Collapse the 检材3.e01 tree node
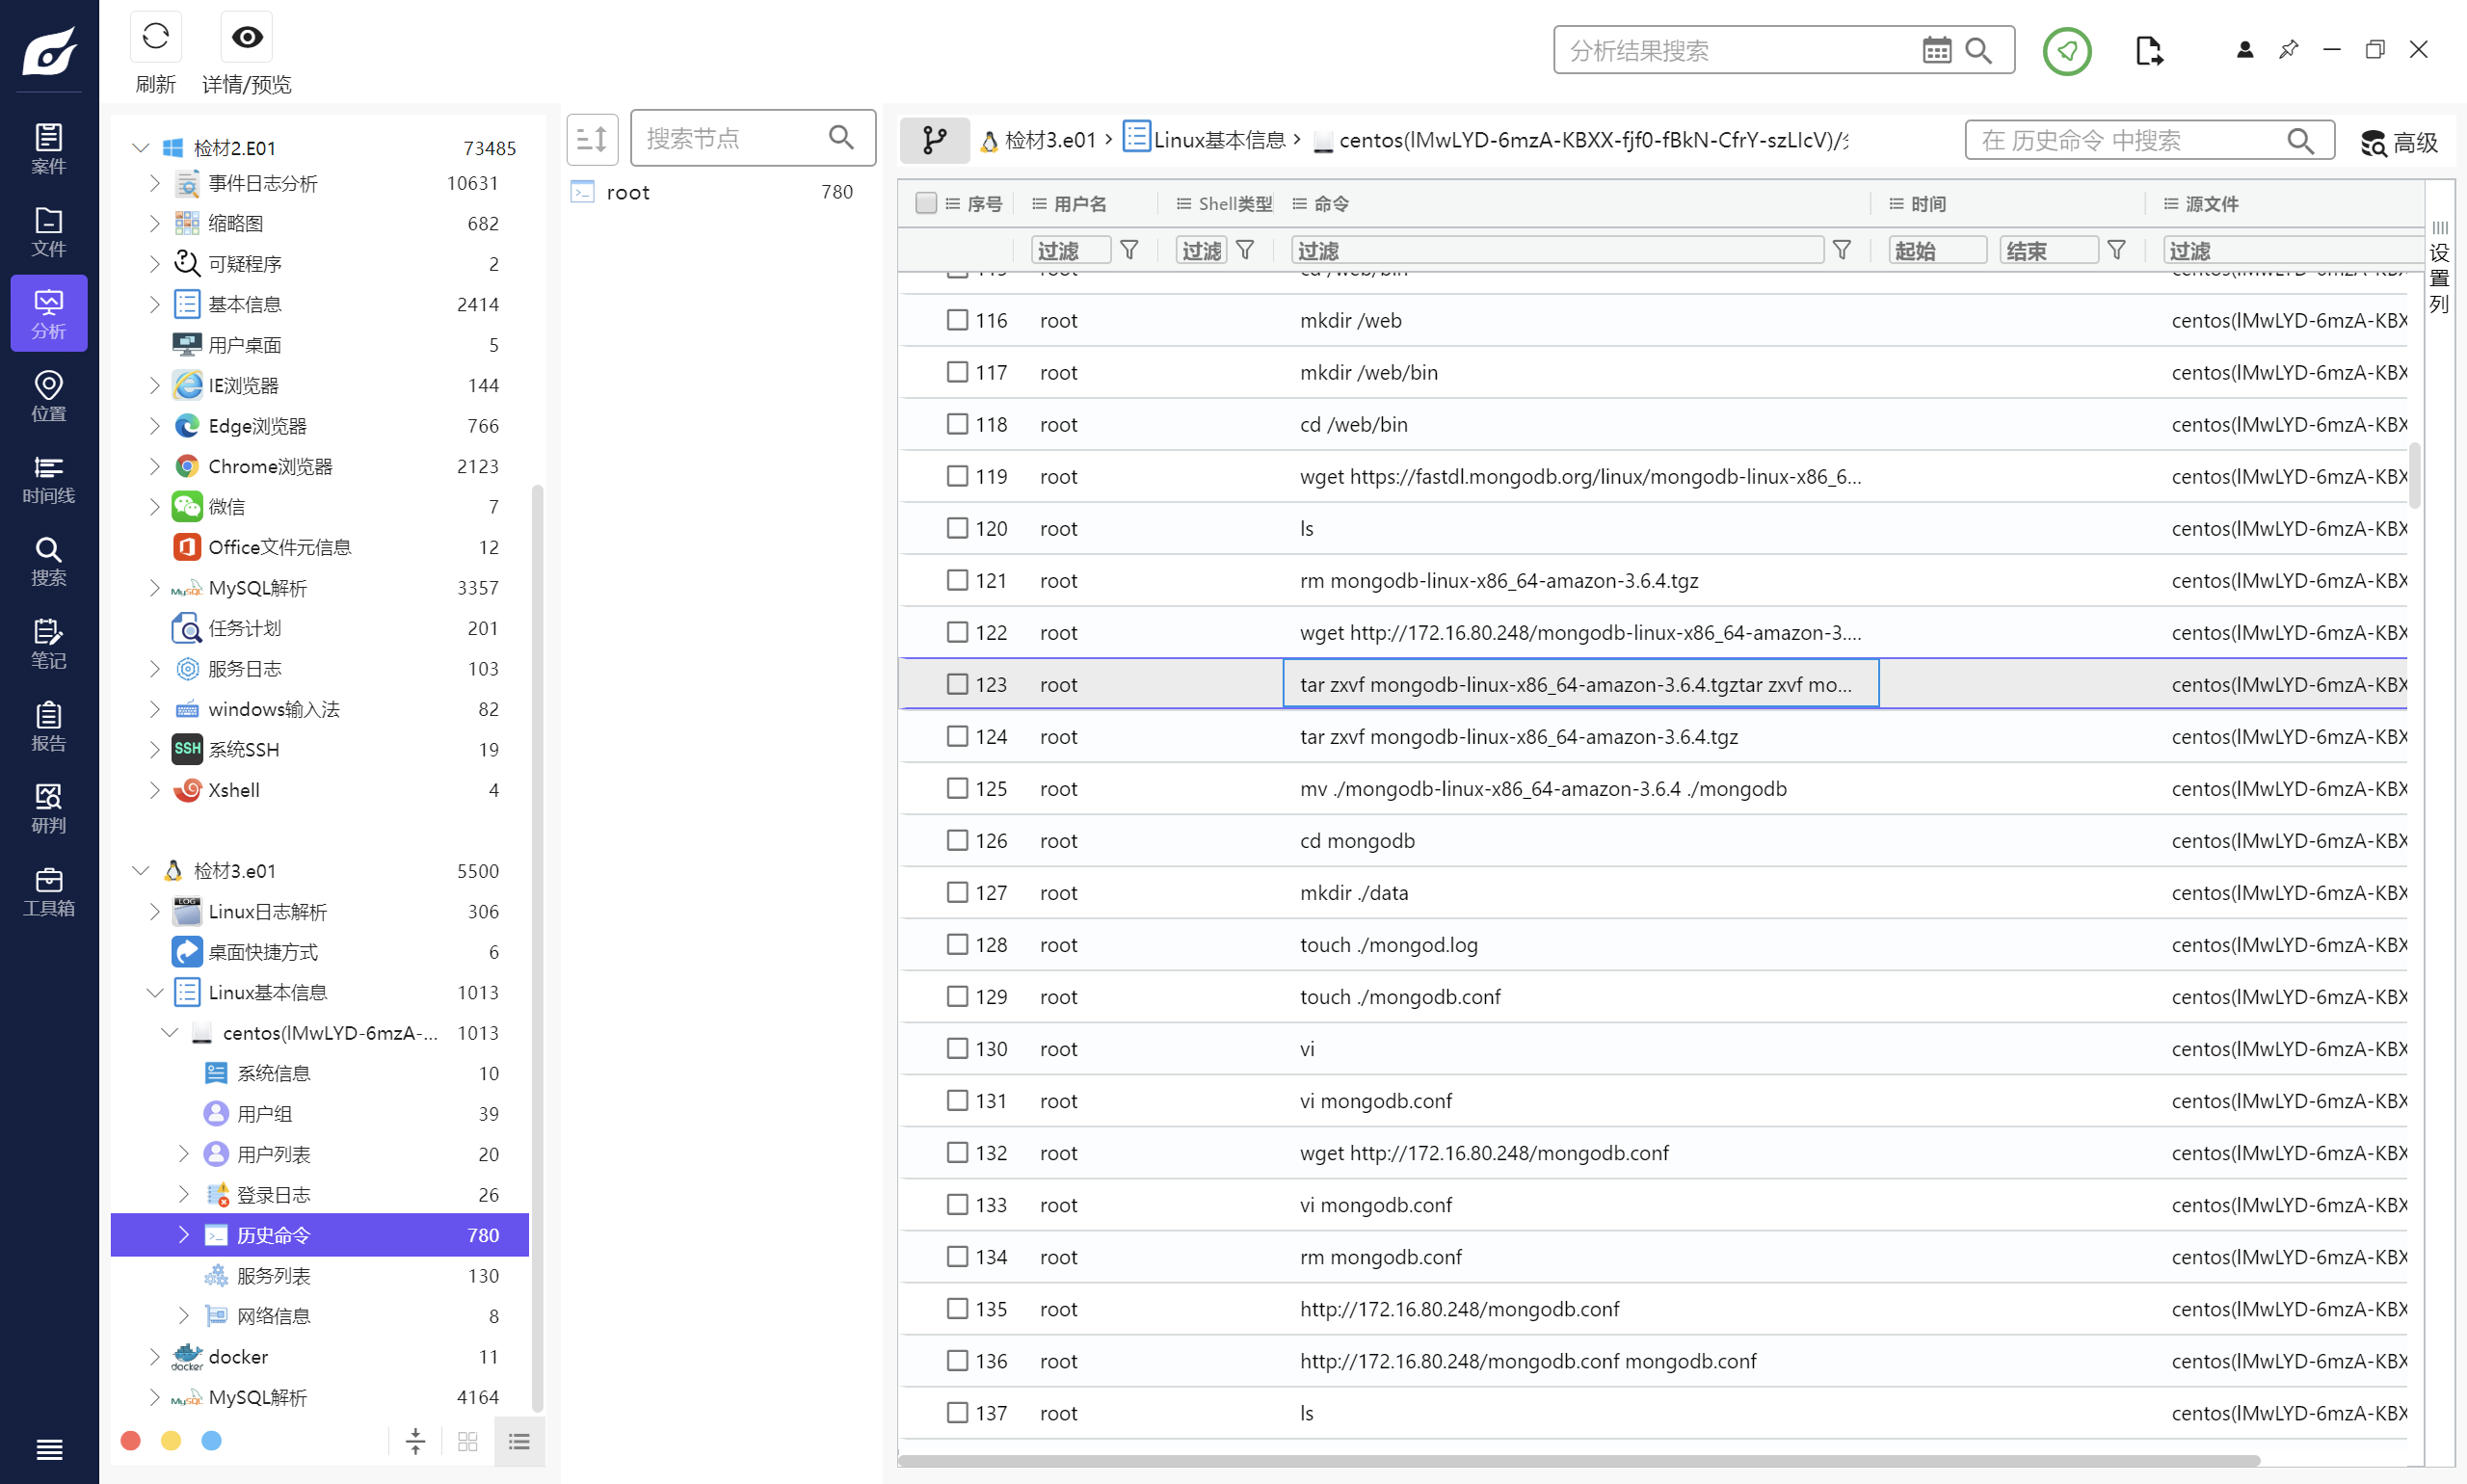This screenshot has height=1484, width=2467. [140, 871]
